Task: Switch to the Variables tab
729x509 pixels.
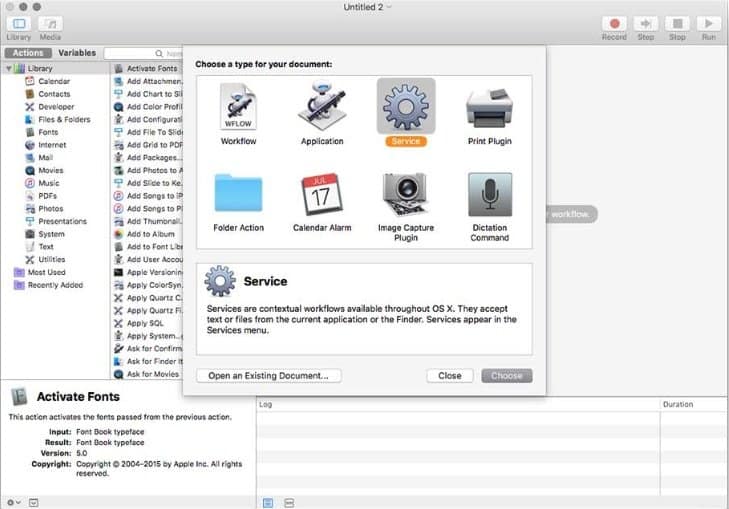Action: click(x=77, y=53)
